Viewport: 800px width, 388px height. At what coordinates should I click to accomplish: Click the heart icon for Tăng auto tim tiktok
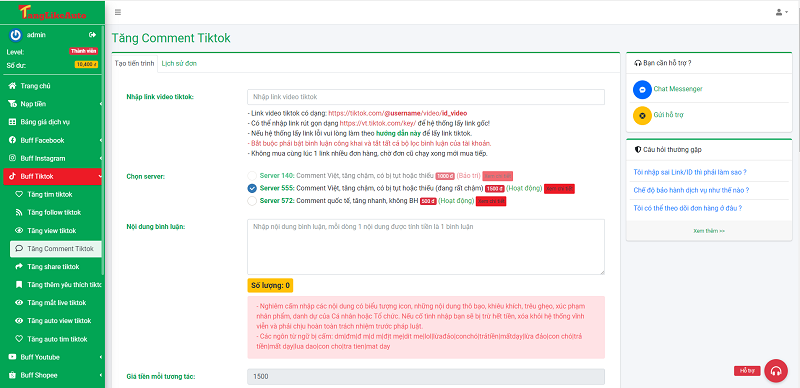pos(19,339)
